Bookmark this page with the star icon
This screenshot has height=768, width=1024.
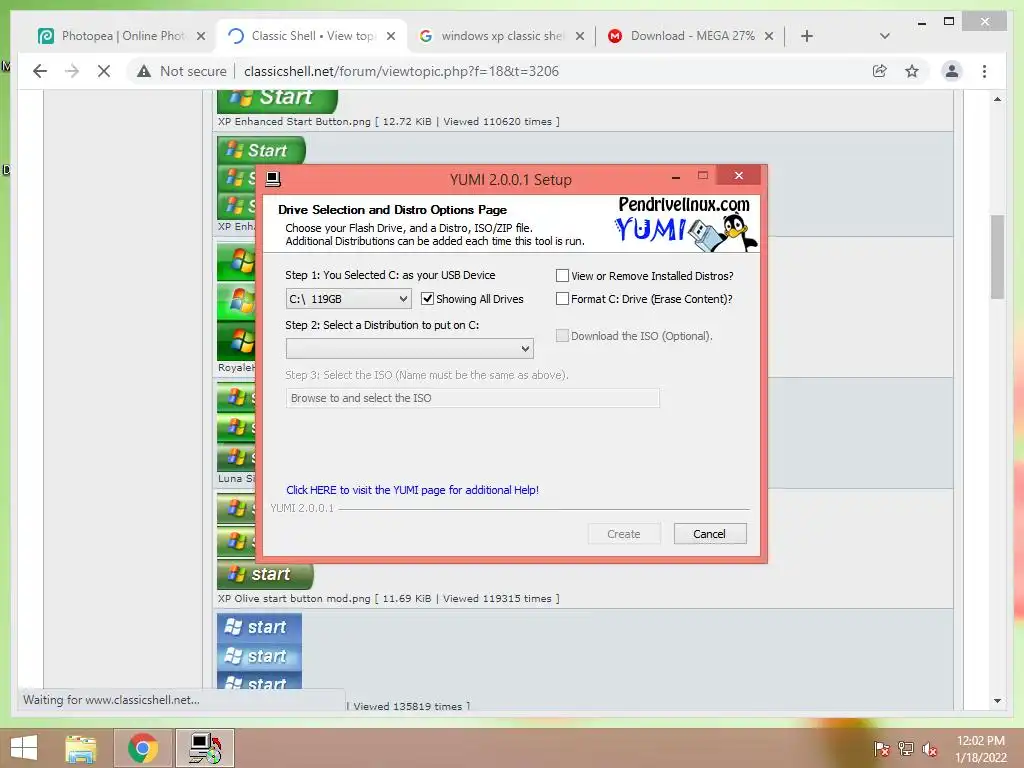[912, 71]
